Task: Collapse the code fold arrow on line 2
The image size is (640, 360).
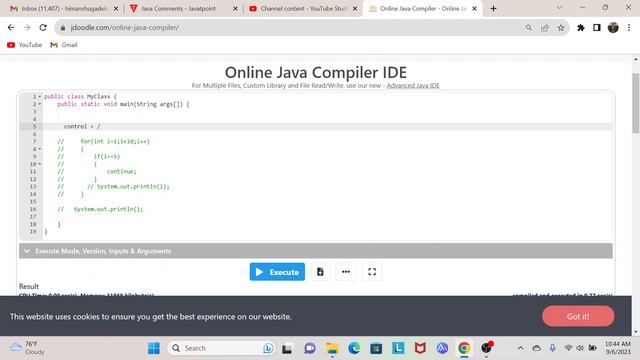Action: click(40, 104)
